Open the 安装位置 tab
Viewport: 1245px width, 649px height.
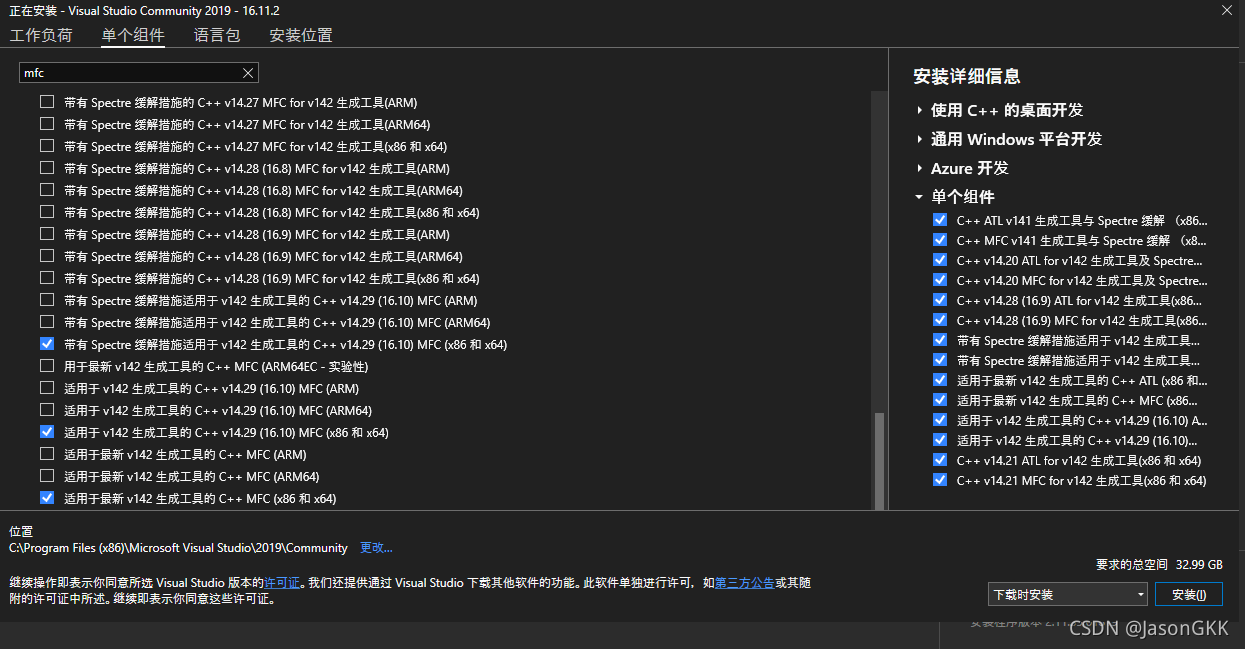301,35
